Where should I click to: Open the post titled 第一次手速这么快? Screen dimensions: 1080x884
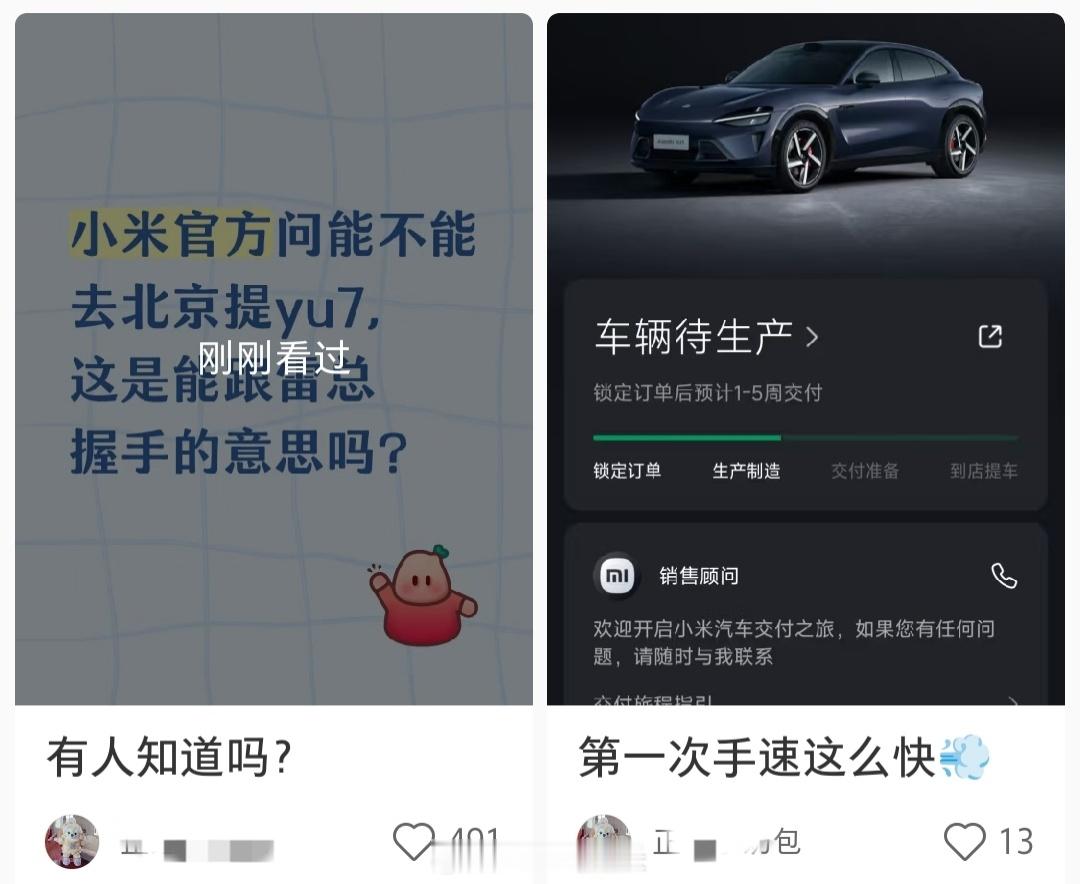[x=785, y=757]
